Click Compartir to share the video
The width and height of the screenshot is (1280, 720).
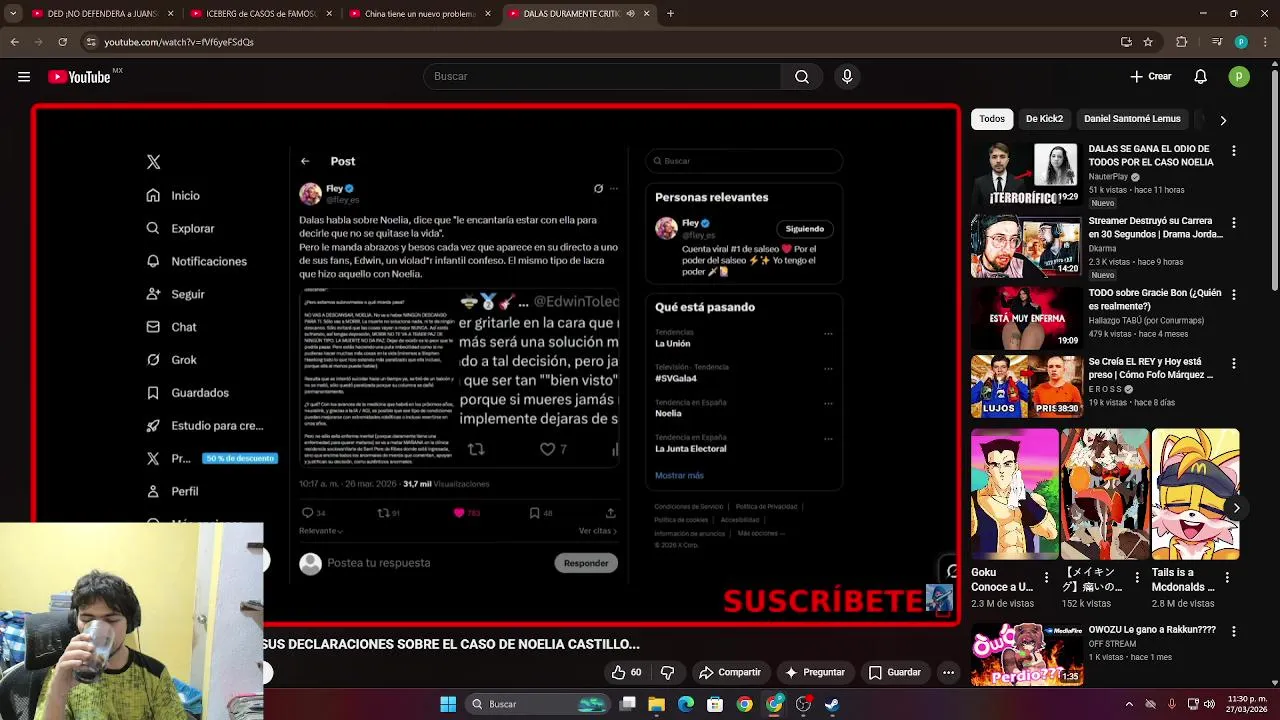coord(730,673)
